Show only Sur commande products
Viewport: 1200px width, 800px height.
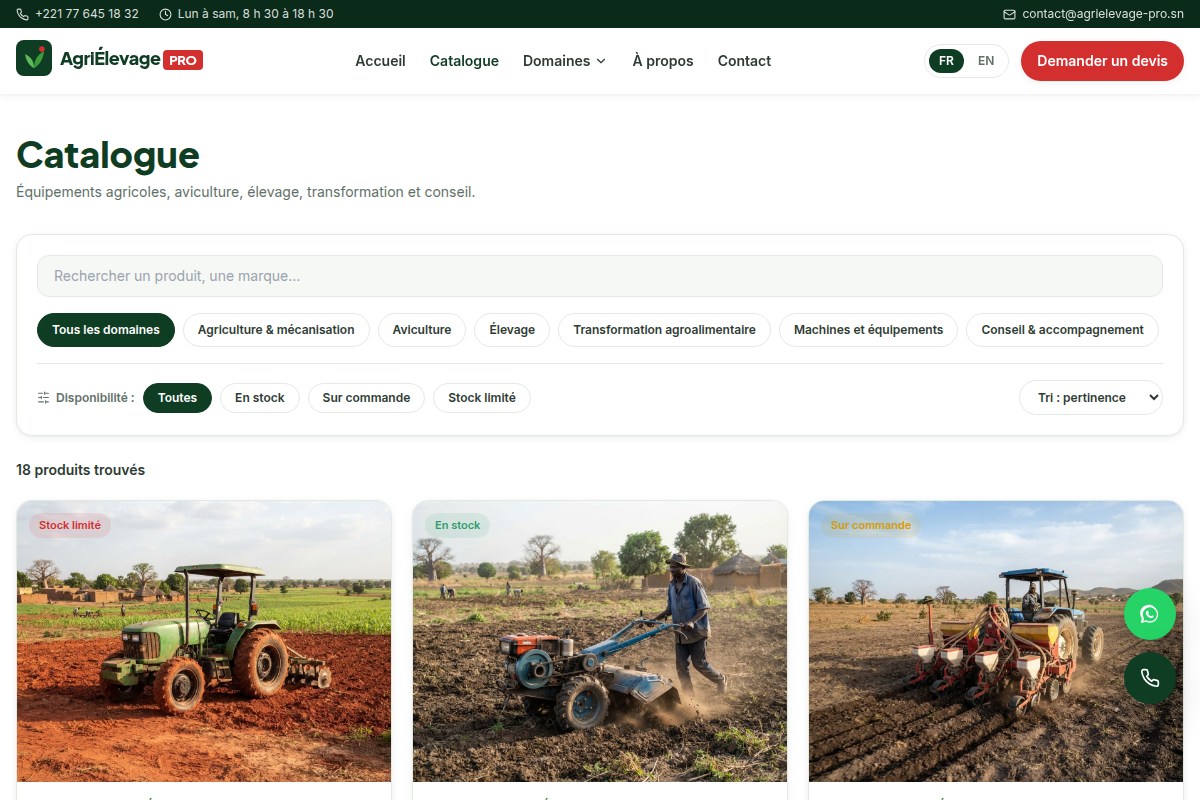point(366,398)
